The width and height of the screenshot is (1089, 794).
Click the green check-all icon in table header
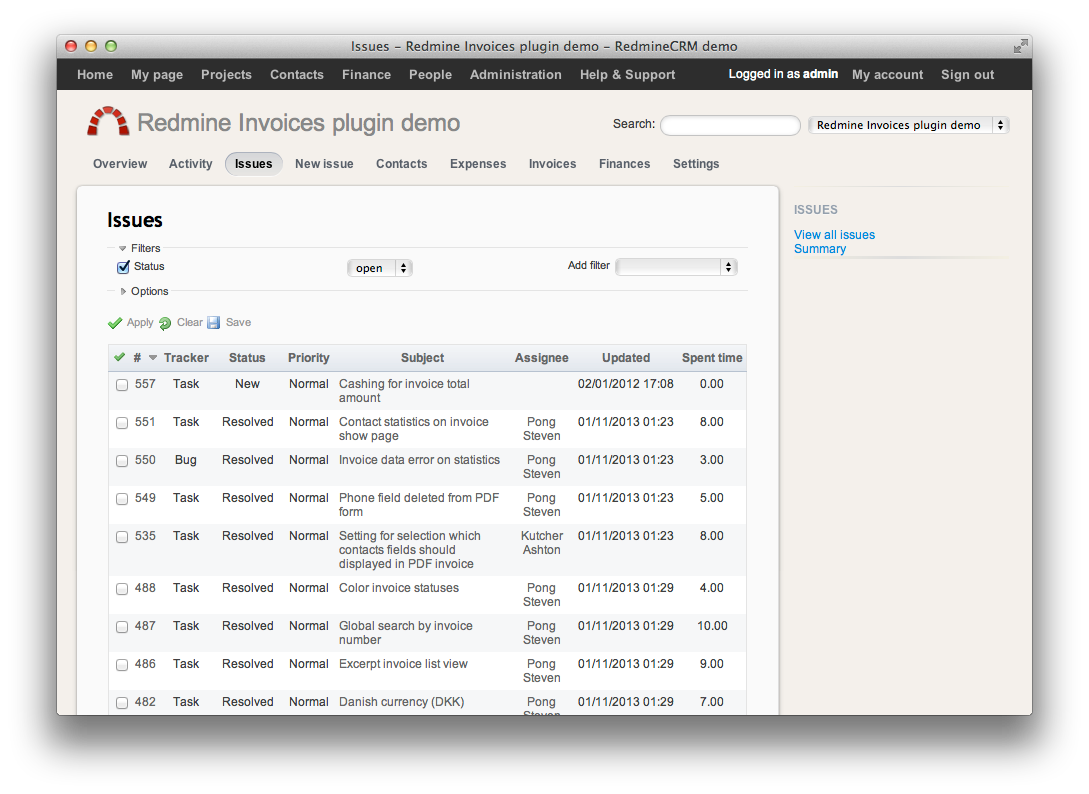coord(119,357)
